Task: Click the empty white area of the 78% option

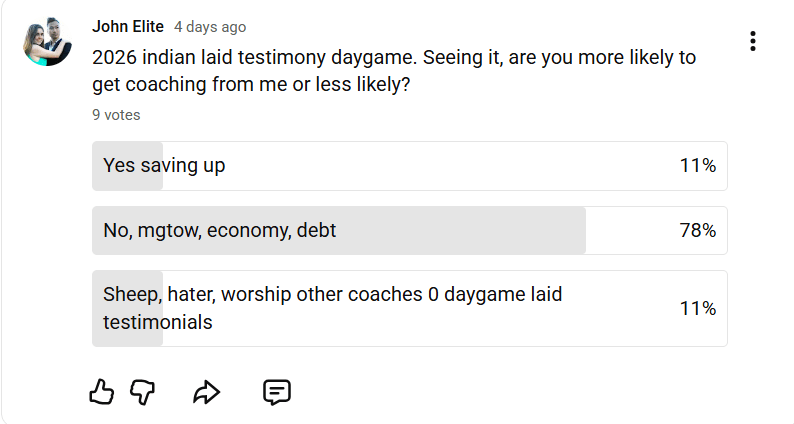Action: coord(630,231)
